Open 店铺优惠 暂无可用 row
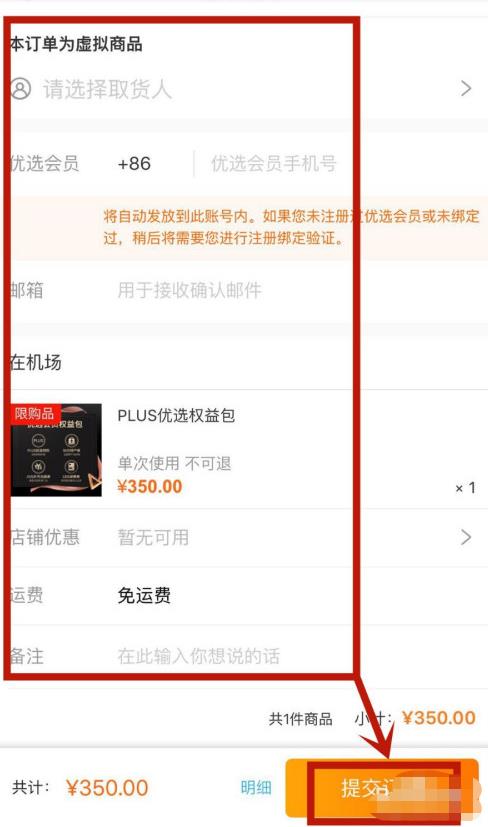 244,537
